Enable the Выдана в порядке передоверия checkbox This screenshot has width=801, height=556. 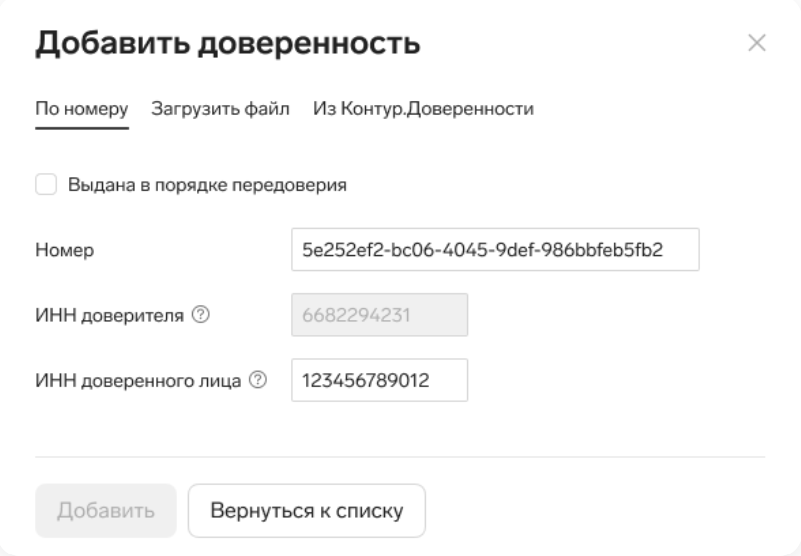(46, 184)
